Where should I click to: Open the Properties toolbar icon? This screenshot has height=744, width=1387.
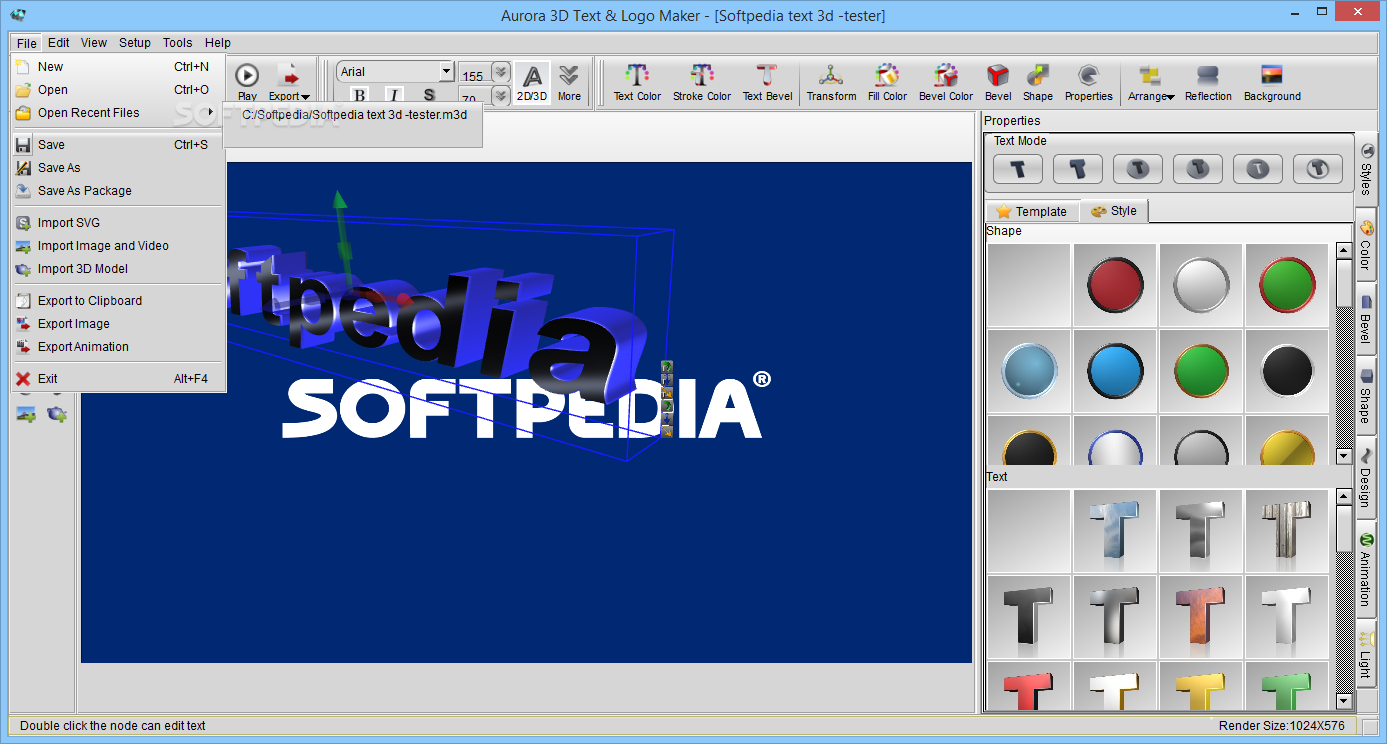coord(1088,82)
